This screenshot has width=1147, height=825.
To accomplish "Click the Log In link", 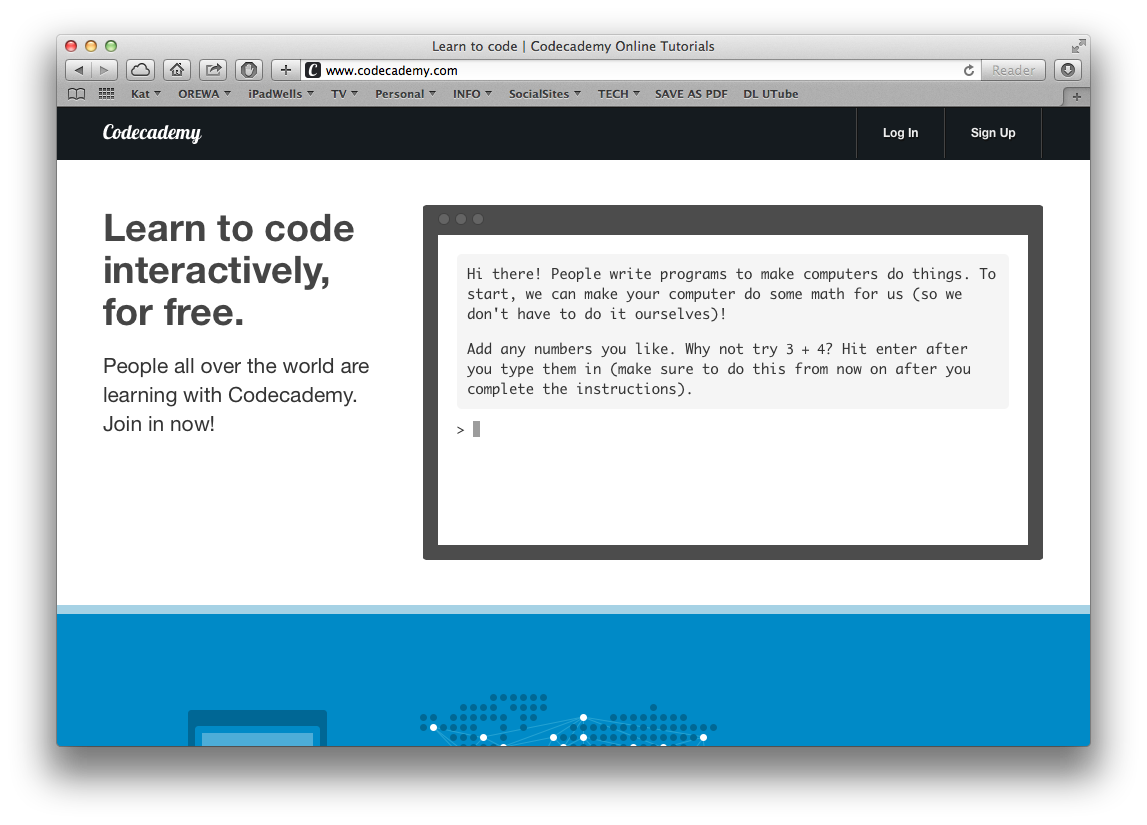I will (900, 133).
